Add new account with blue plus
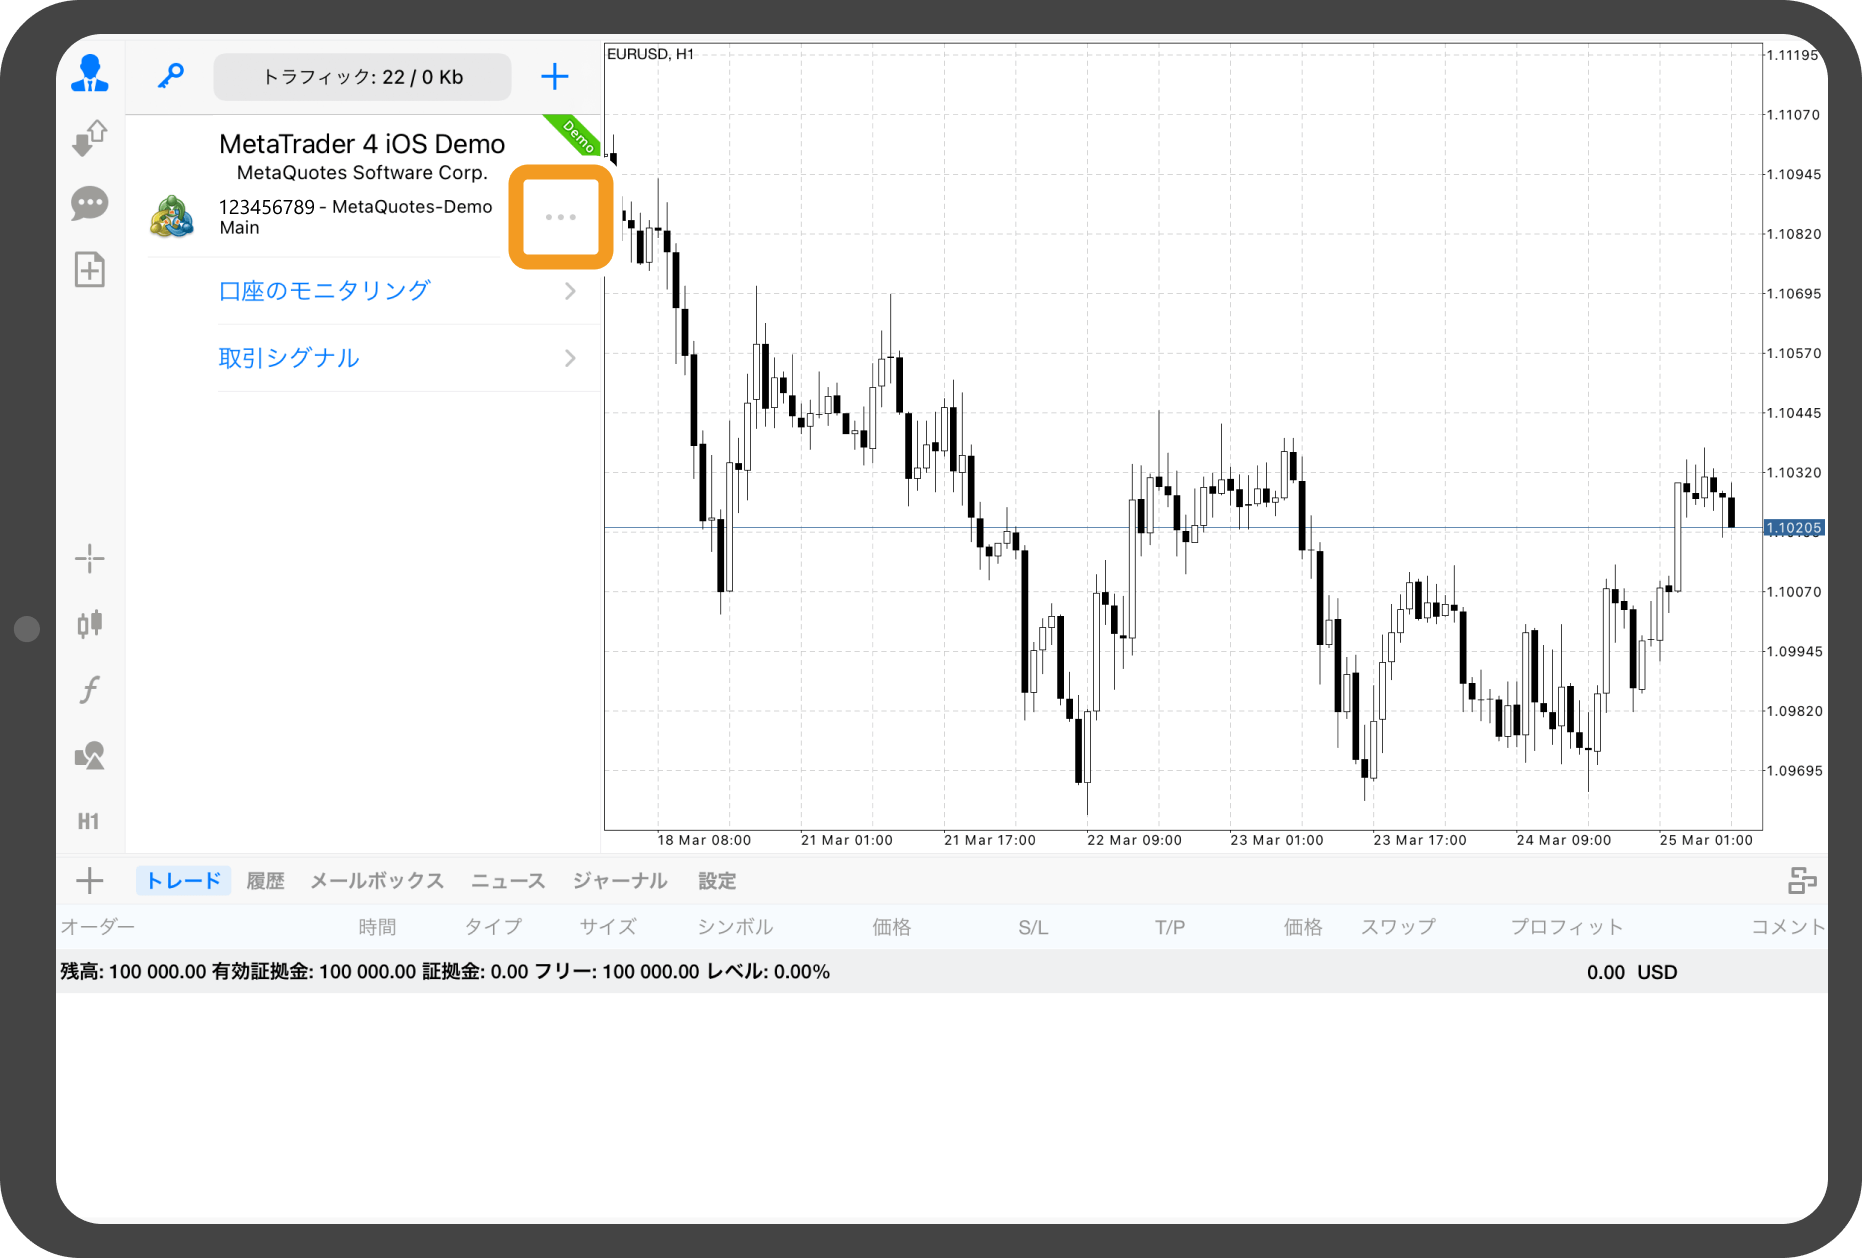 [554, 77]
